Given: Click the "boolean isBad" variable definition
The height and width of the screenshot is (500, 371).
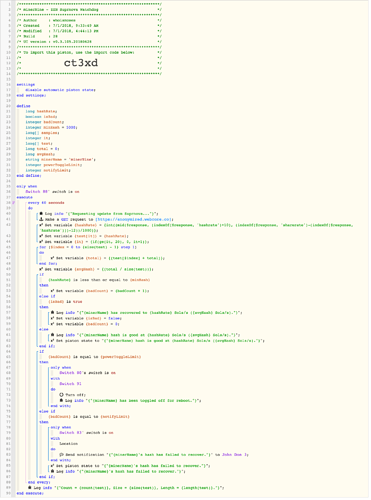Looking at the screenshot, I should point(41,117).
